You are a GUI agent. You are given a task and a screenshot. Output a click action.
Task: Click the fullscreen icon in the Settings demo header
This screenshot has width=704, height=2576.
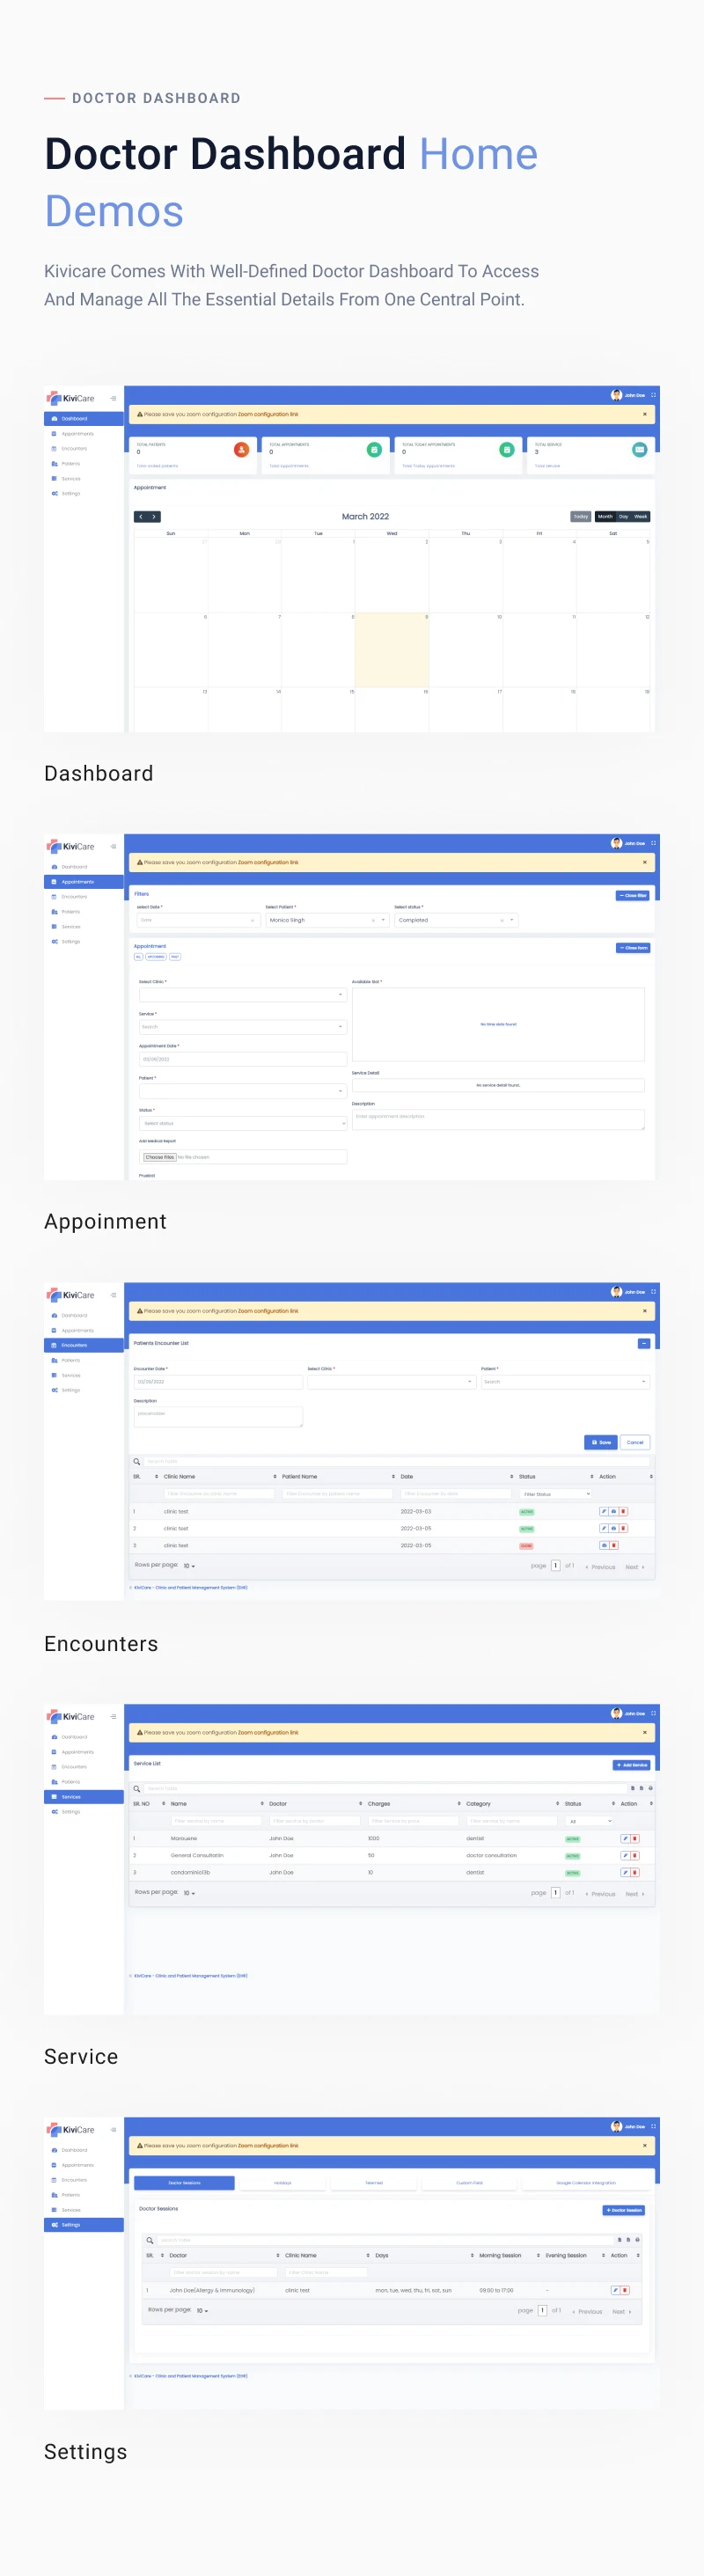653,2126
